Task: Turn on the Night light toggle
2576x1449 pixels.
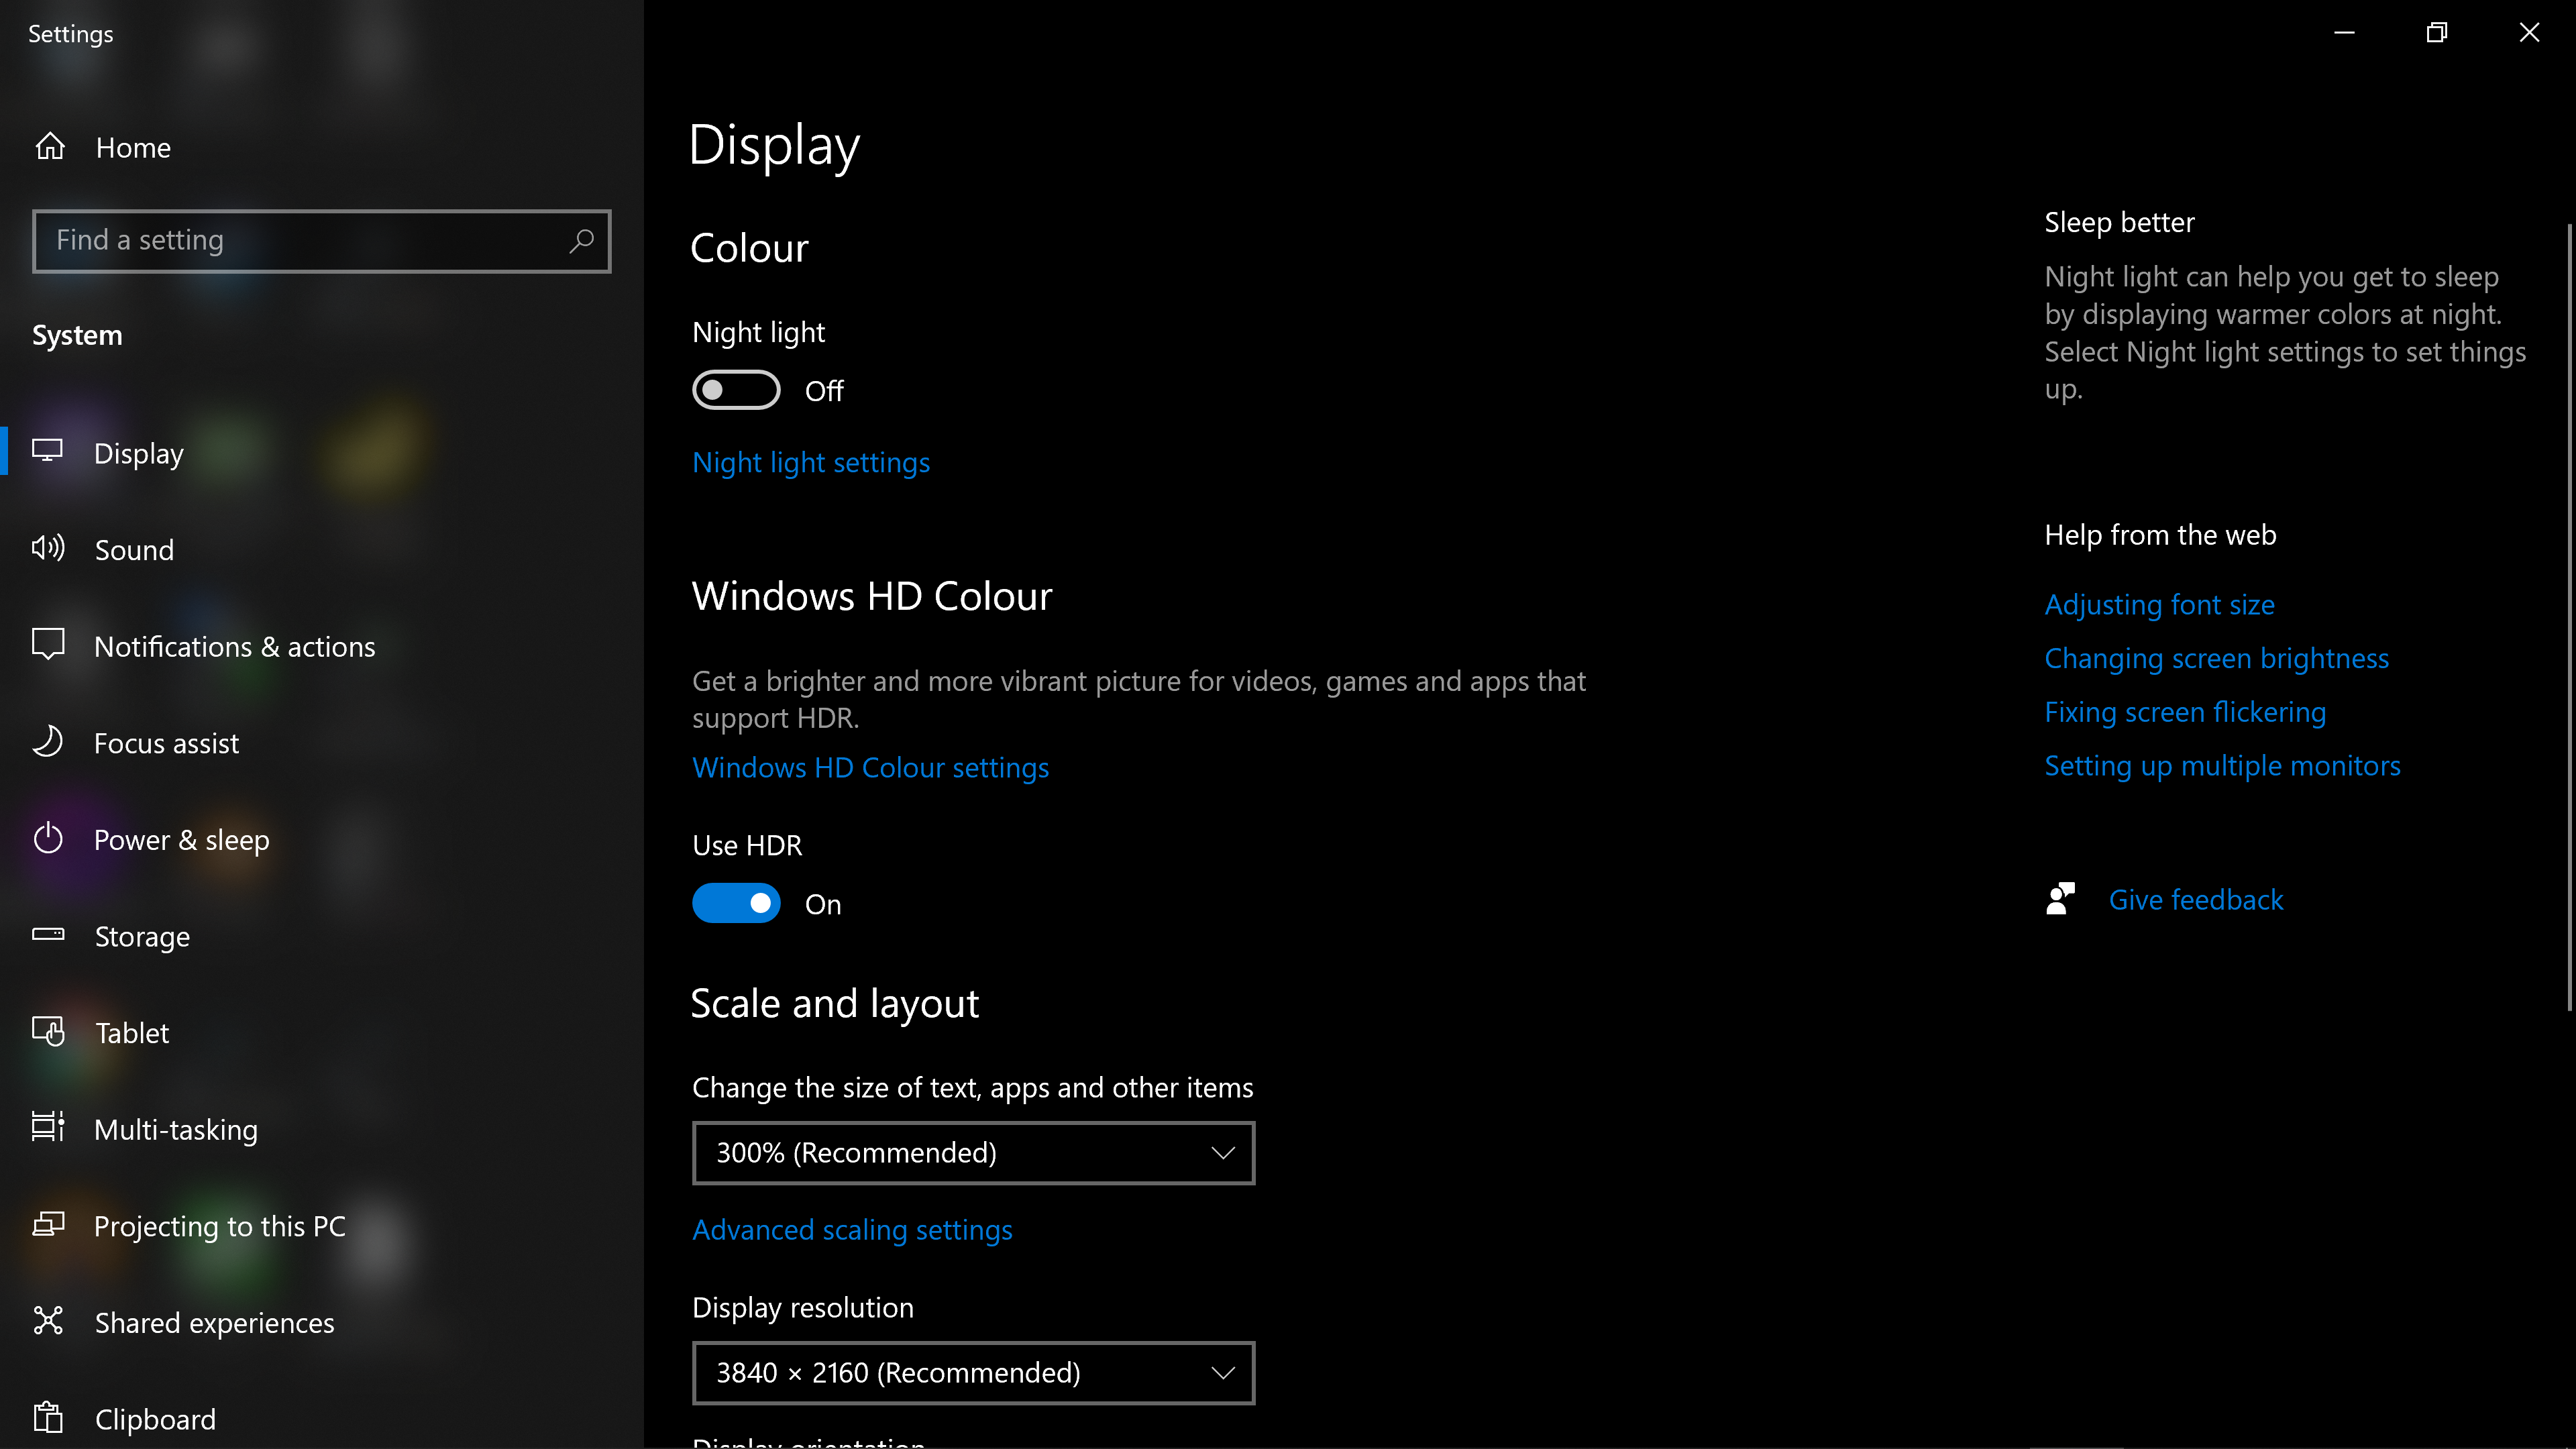Action: pos(736,390)
